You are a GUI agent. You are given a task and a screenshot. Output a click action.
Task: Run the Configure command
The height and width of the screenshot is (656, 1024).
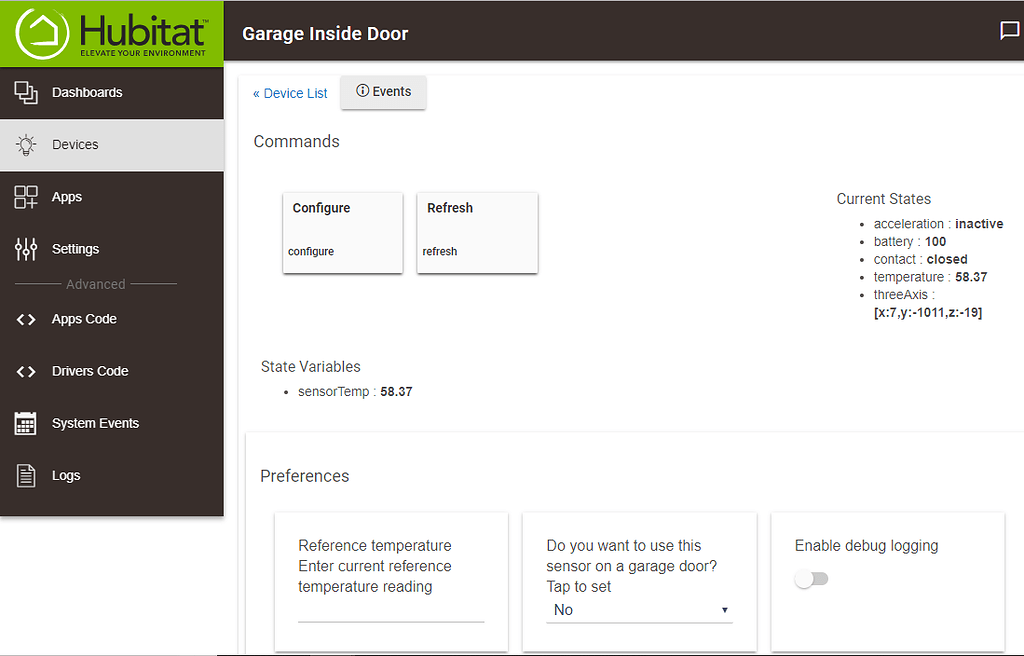click(x=342, y=232)
